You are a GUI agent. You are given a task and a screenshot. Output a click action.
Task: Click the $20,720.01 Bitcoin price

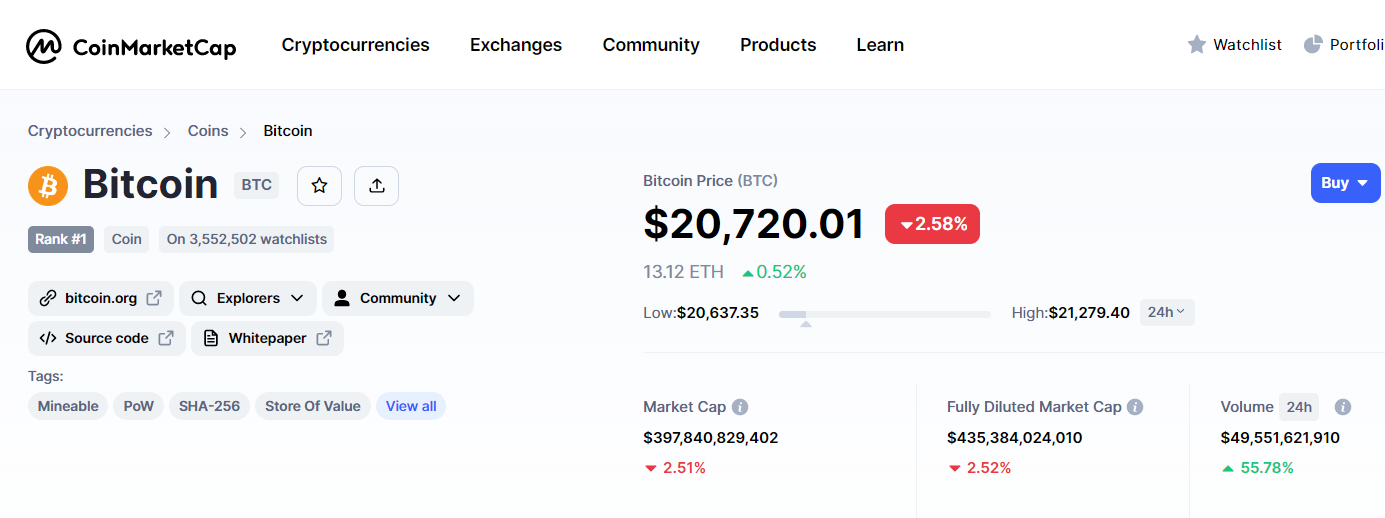pos(754,224)
